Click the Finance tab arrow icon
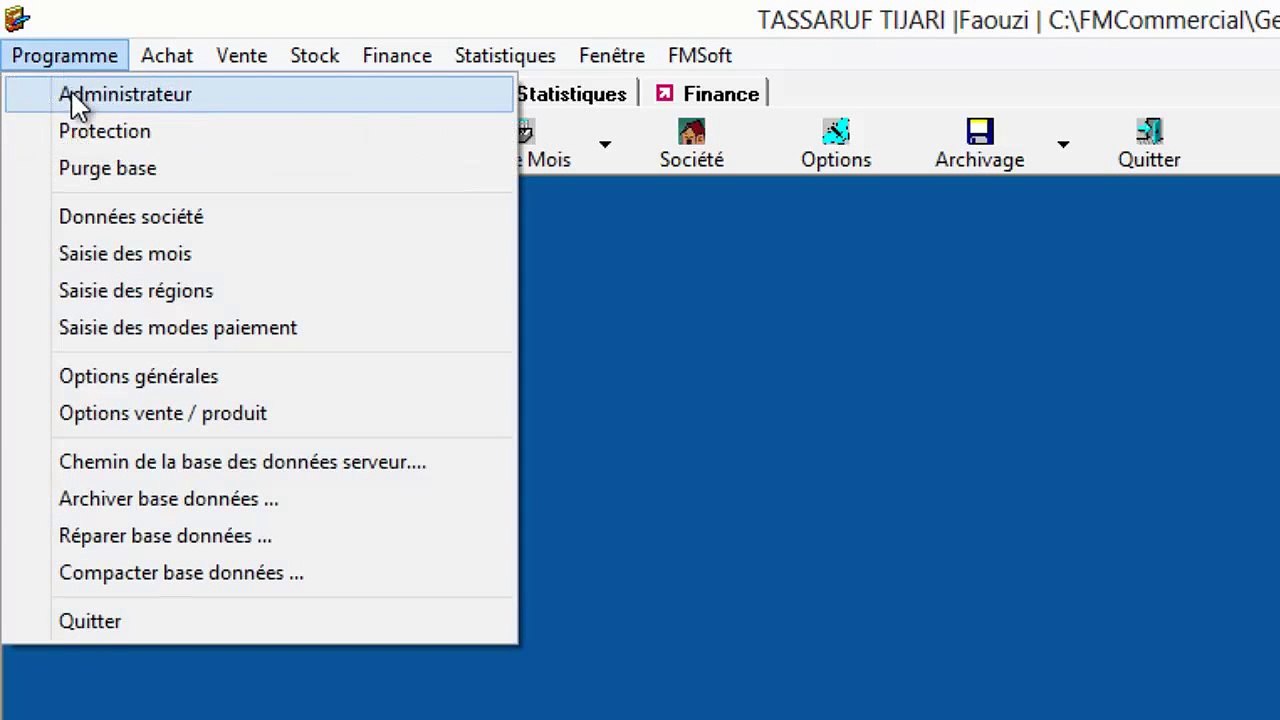1280x720 pixels. tap(665, 93)
